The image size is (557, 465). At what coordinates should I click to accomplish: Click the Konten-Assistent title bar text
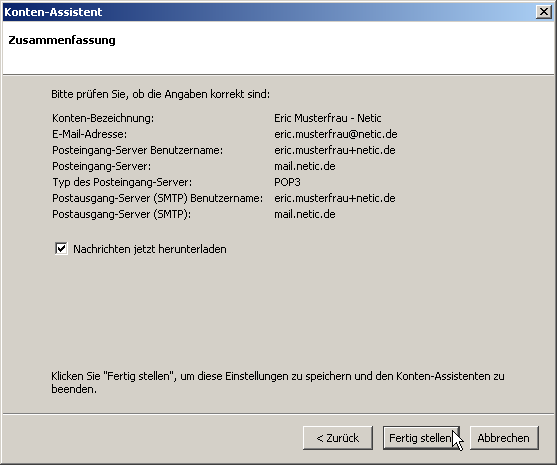click(x=53, y=12)
